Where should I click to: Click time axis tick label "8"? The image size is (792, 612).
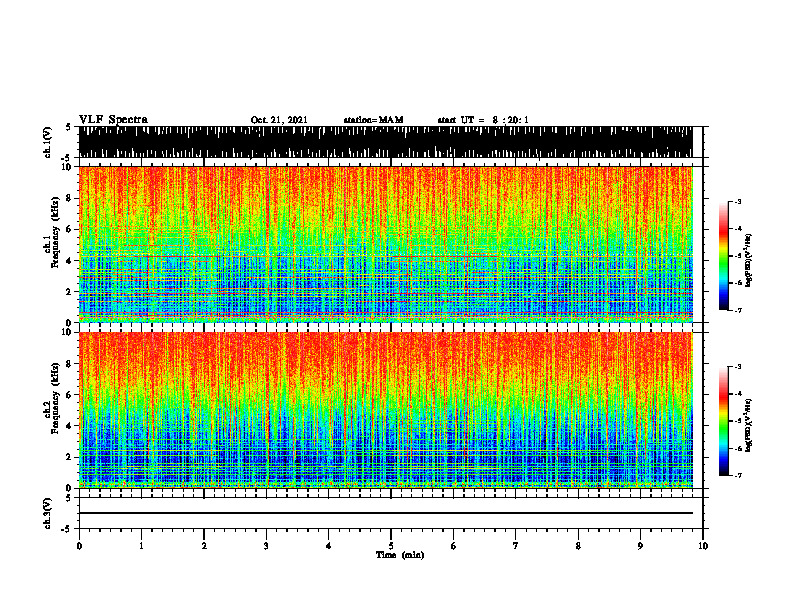[578, 546]
